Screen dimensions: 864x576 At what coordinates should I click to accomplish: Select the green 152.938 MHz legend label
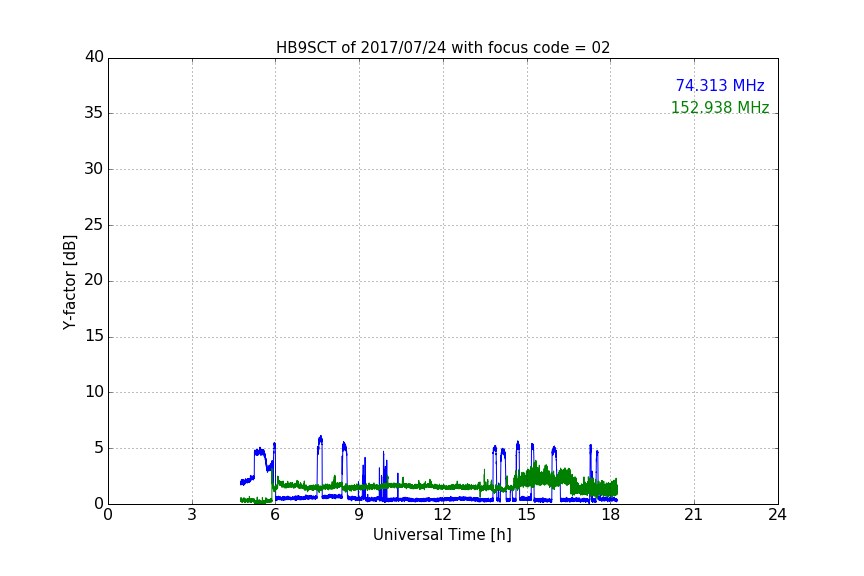click(720, 107)
